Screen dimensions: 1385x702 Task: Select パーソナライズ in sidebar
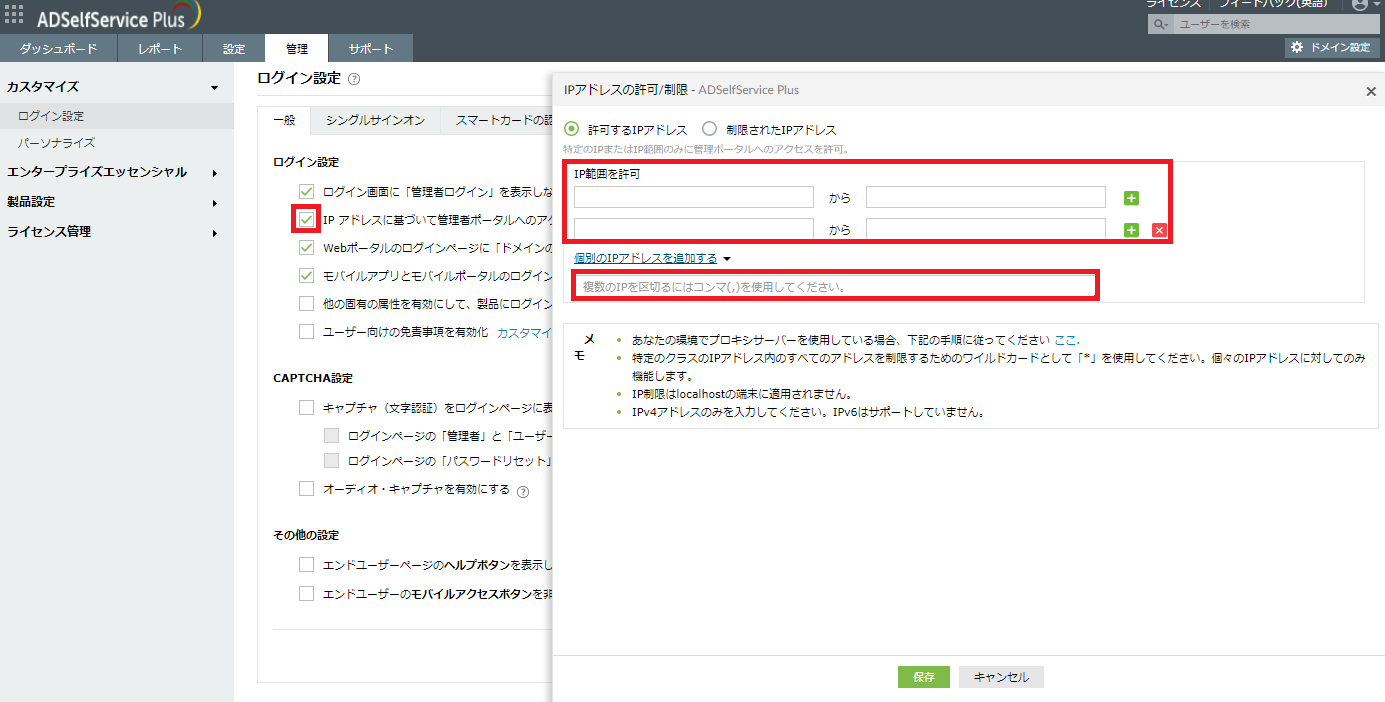click(x=57, y=143)
